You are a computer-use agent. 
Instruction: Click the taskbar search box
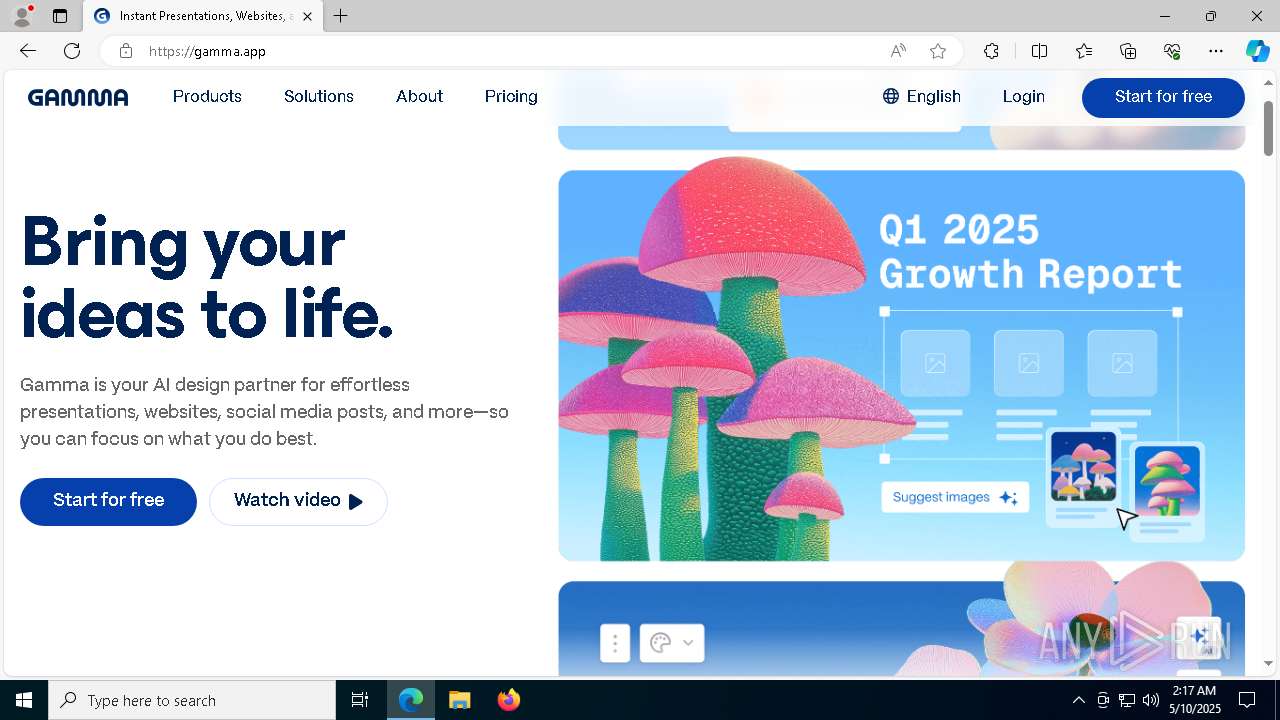[x=192, y=700]
